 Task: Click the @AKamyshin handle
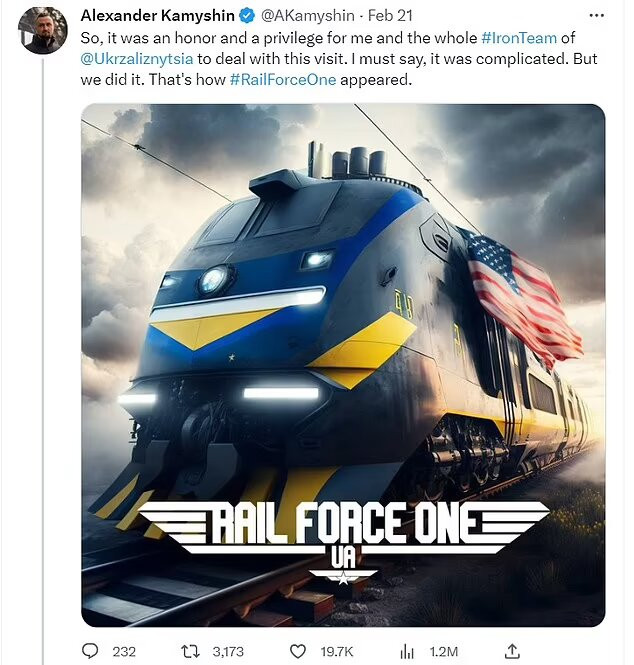(309, 17)
